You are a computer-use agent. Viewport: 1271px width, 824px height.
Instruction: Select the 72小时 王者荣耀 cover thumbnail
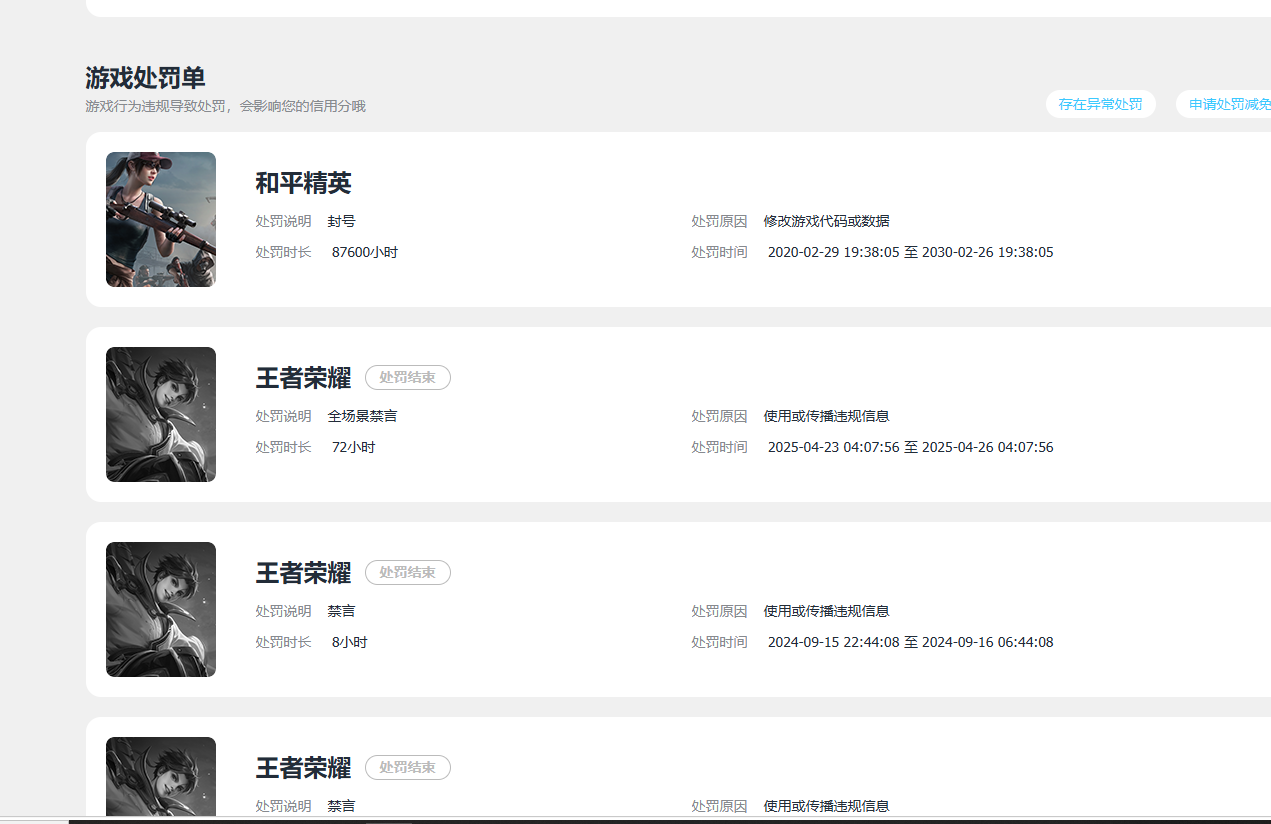pyautogui.click(x=161, y=414)
